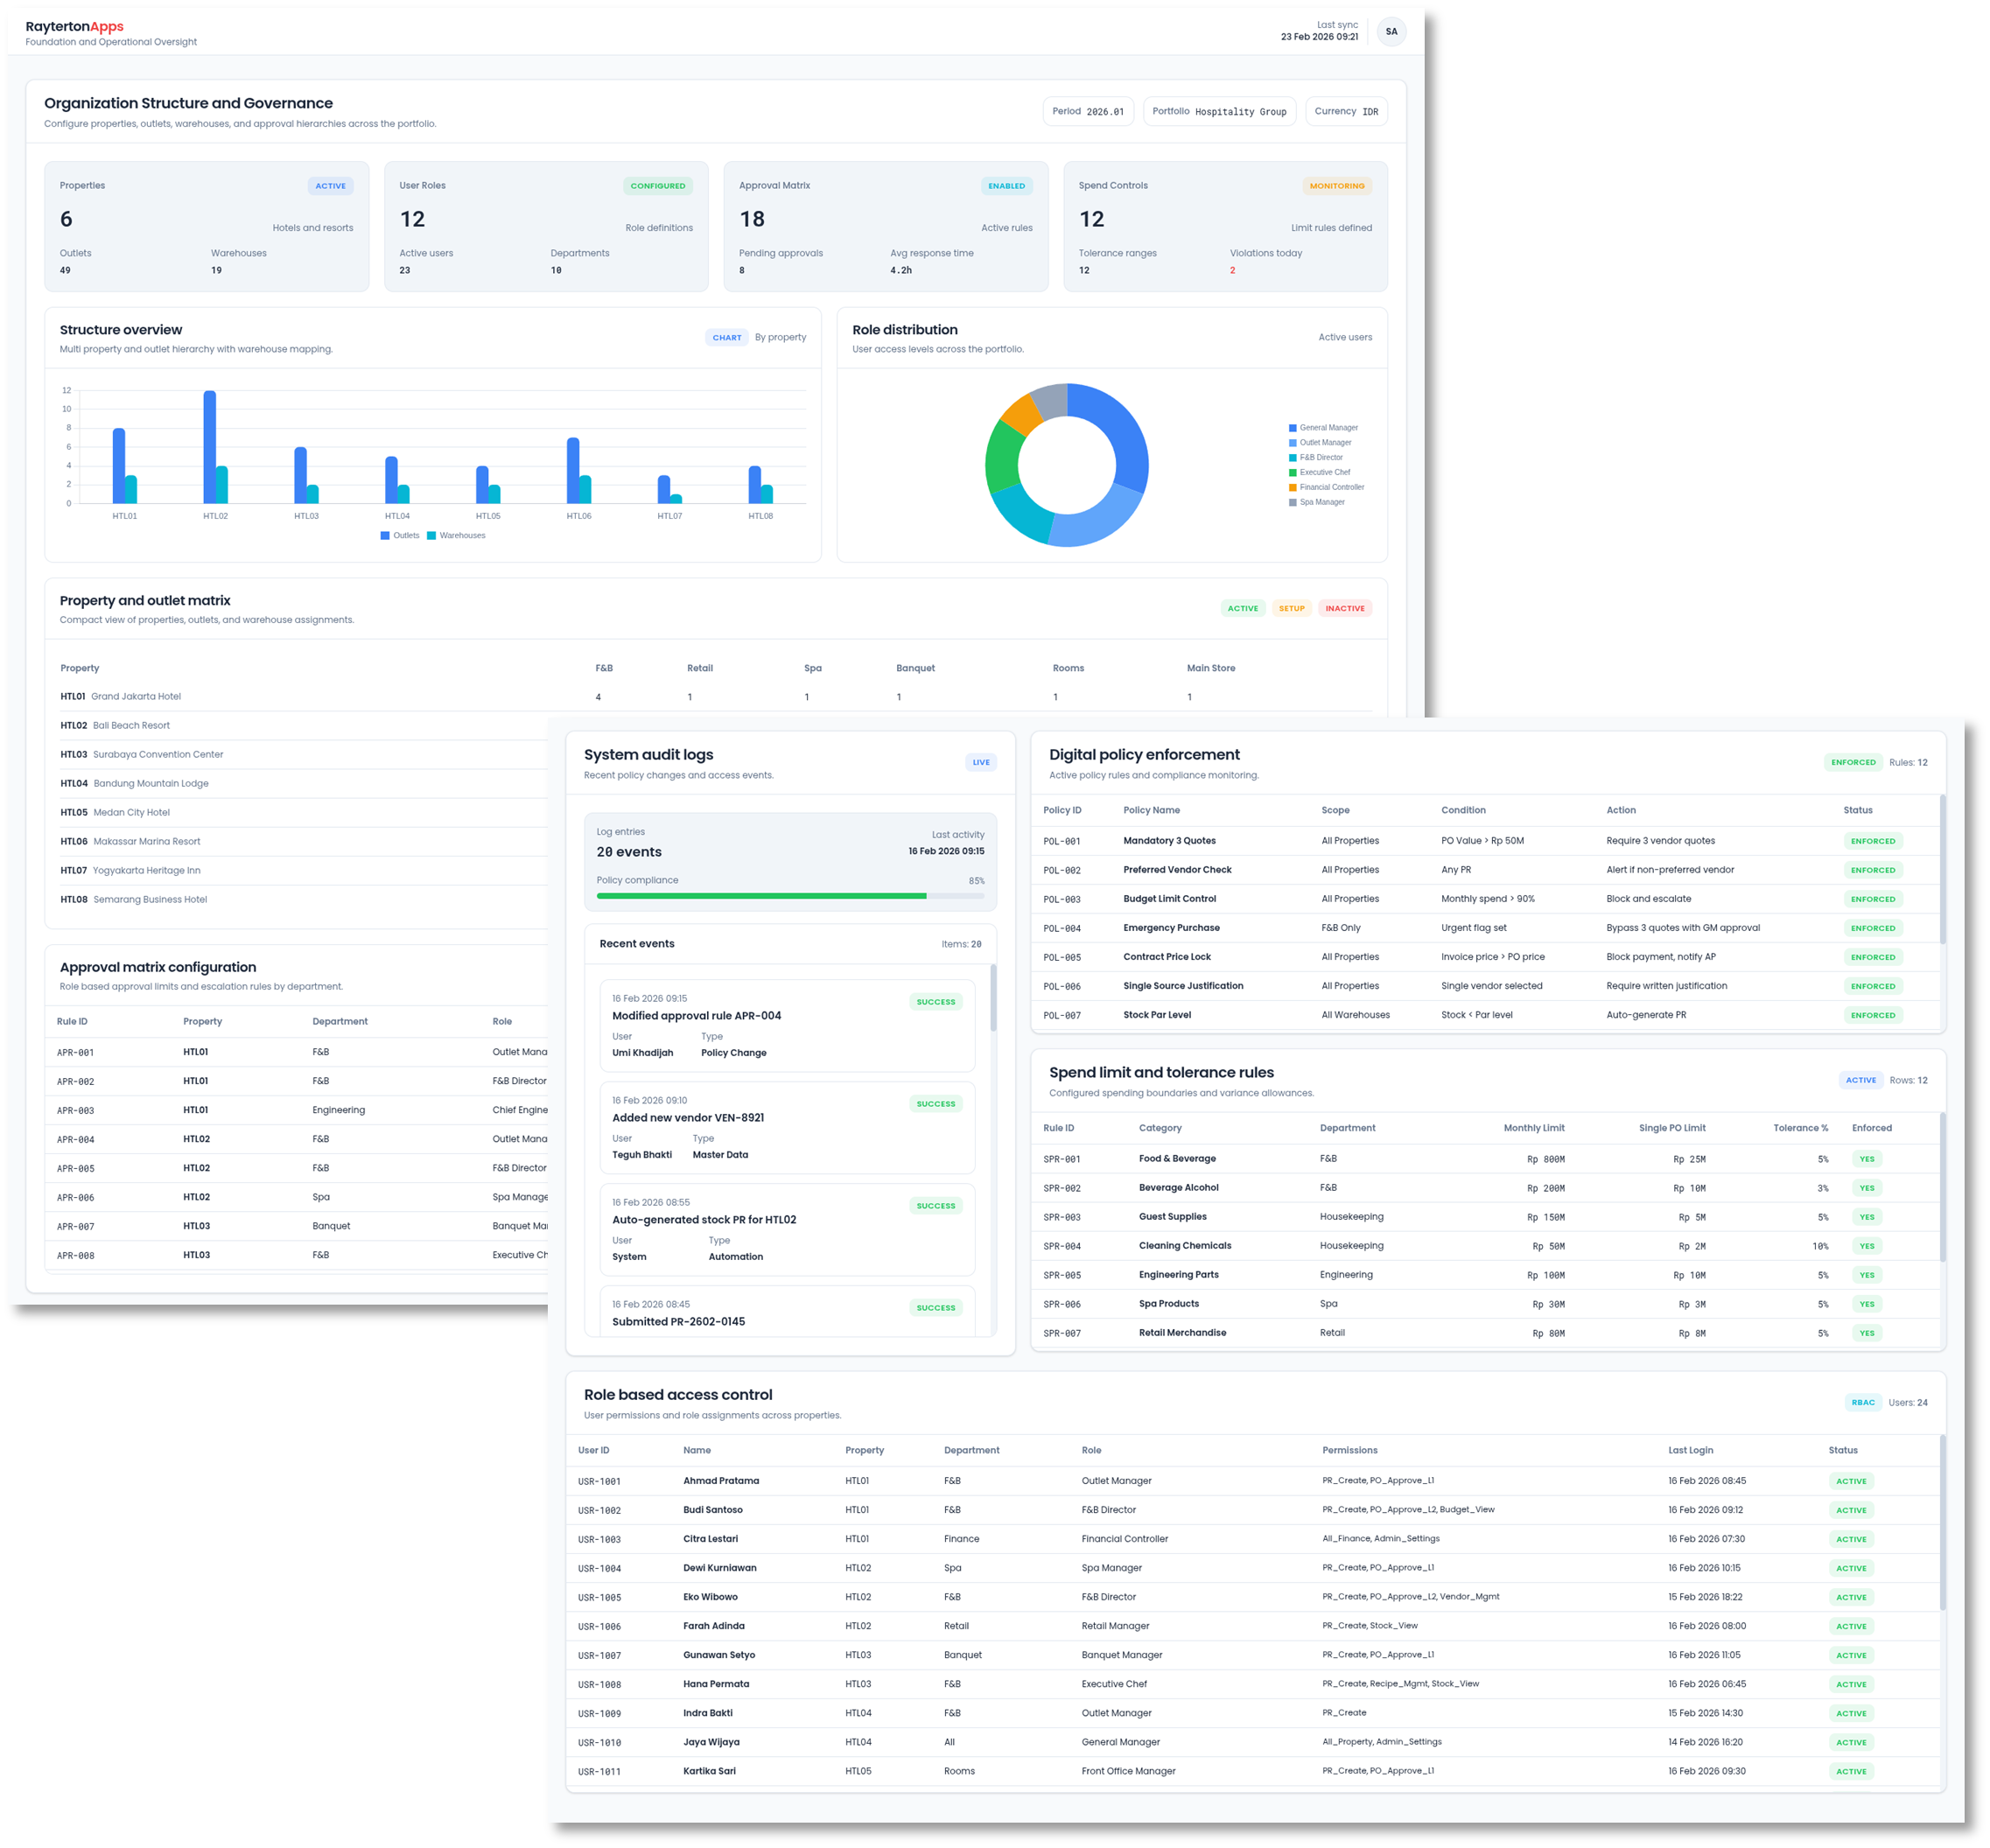Click the CHART badge in Structure overview
The image size is (1990, 1848).
726,338
